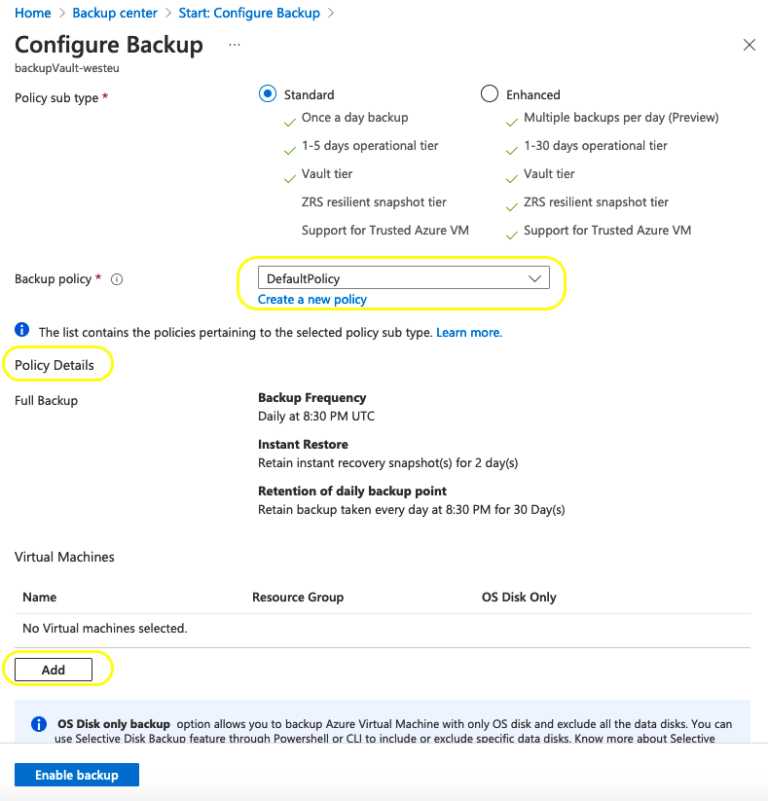Select the Standard policy sub type
The width and height of the screenshot is (768, 801).
point(267,93)
